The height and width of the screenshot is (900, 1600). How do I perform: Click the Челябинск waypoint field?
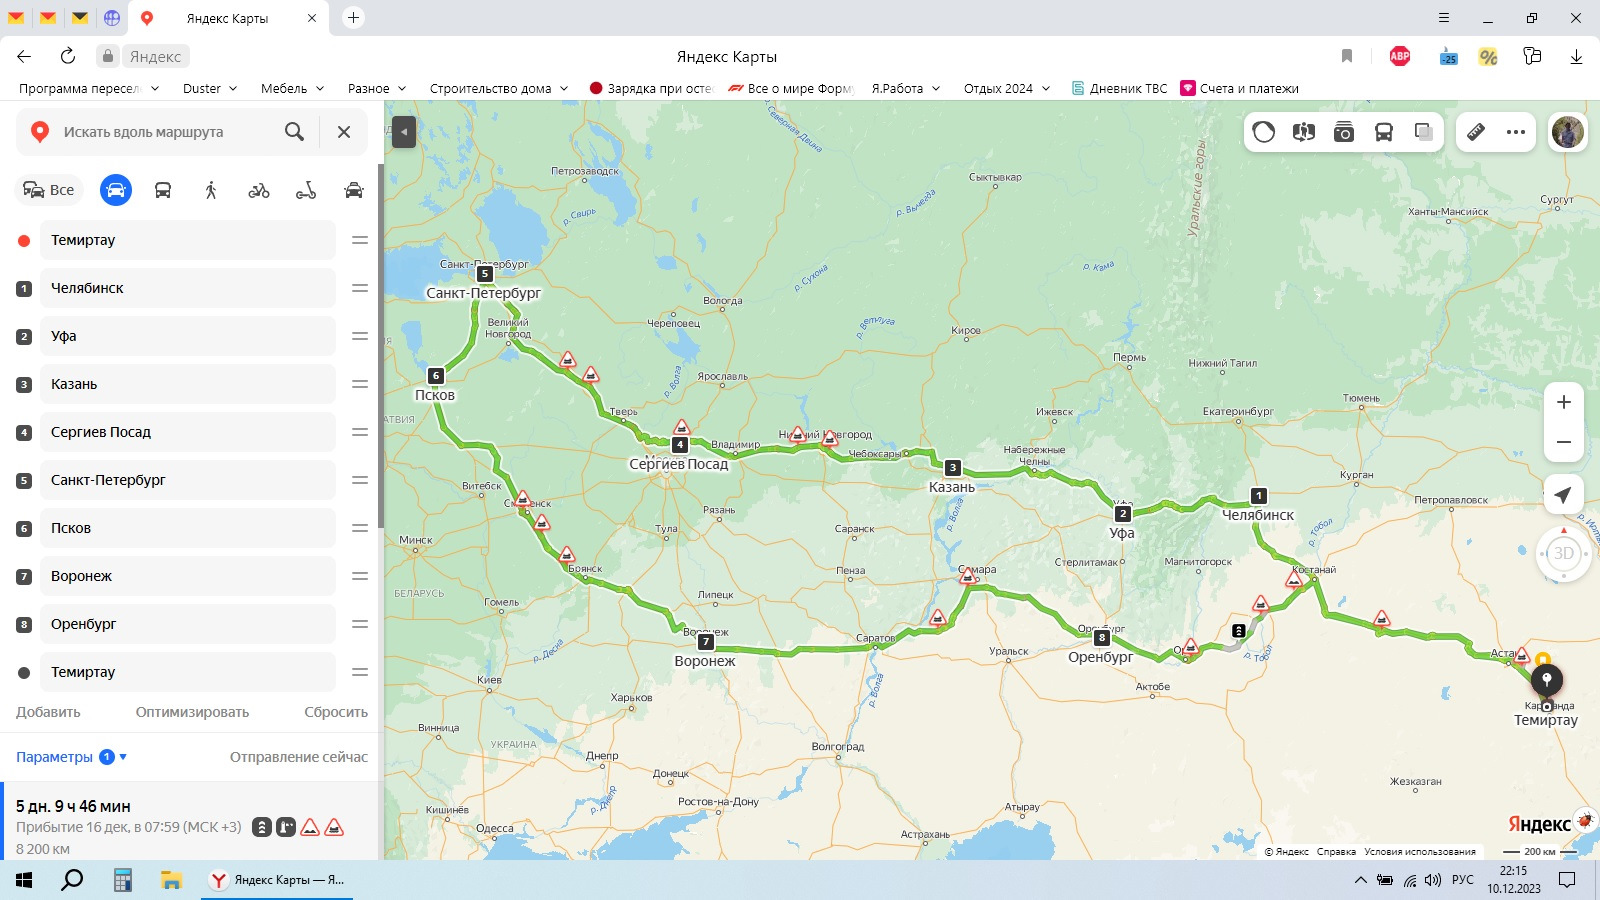[x=188, y=288]
